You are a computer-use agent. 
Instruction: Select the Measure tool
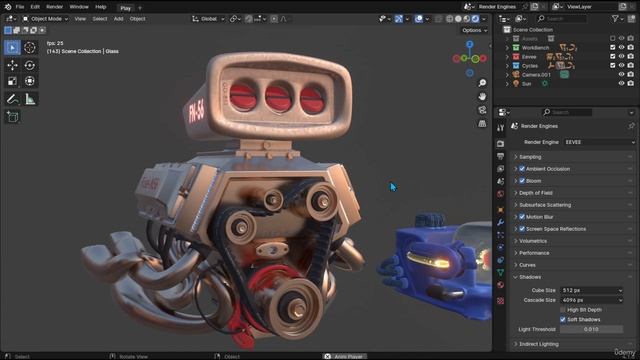(x=29, y=99)
